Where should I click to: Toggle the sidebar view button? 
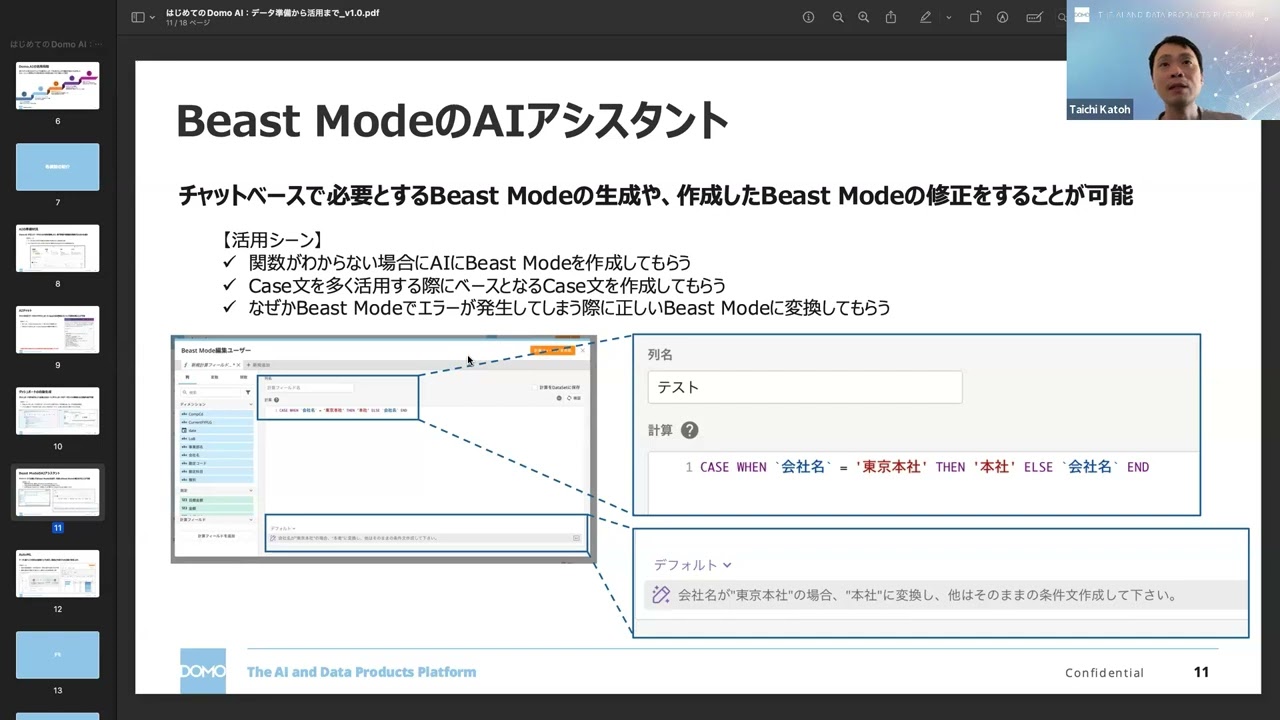[137, 17]
